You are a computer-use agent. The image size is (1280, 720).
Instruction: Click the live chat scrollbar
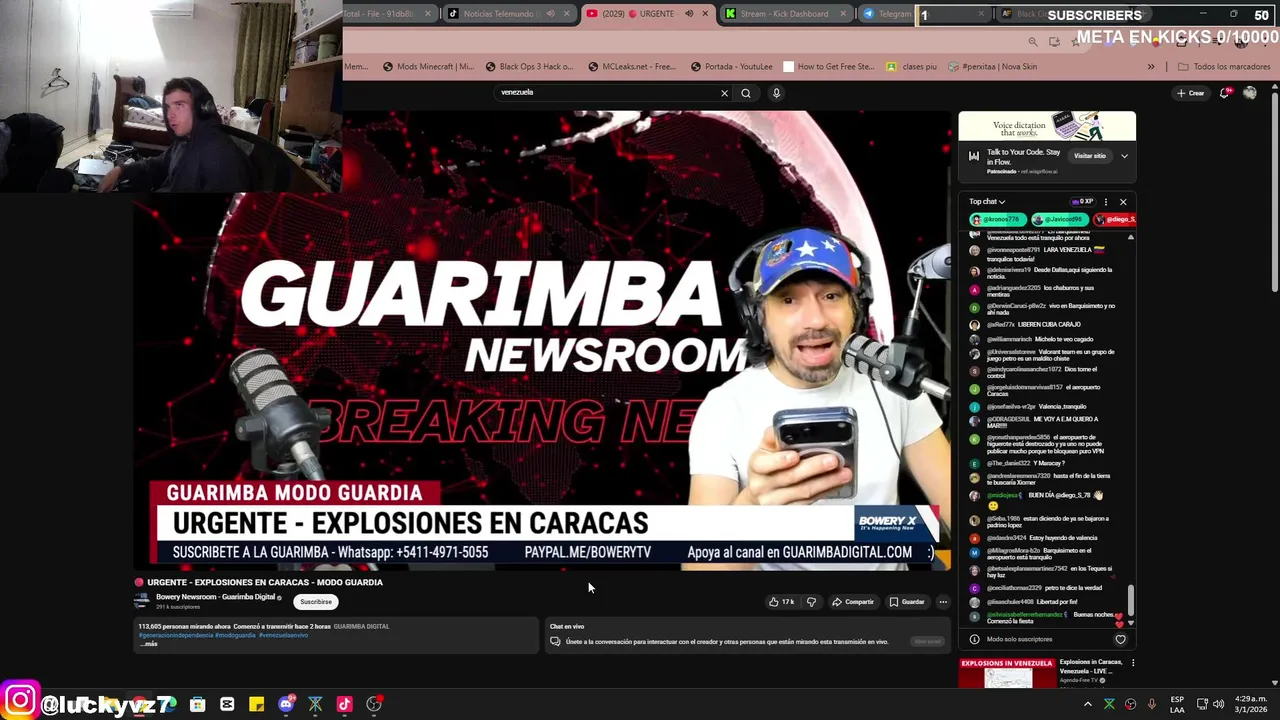[x=1131, y=601]
